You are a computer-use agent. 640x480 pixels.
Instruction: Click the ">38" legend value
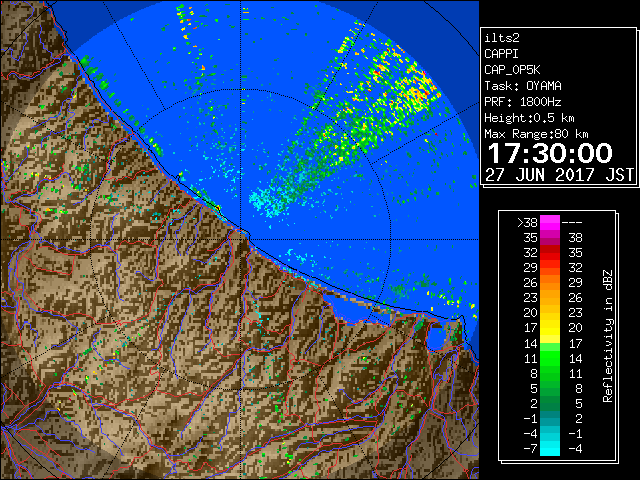click(x=528, y=222)
